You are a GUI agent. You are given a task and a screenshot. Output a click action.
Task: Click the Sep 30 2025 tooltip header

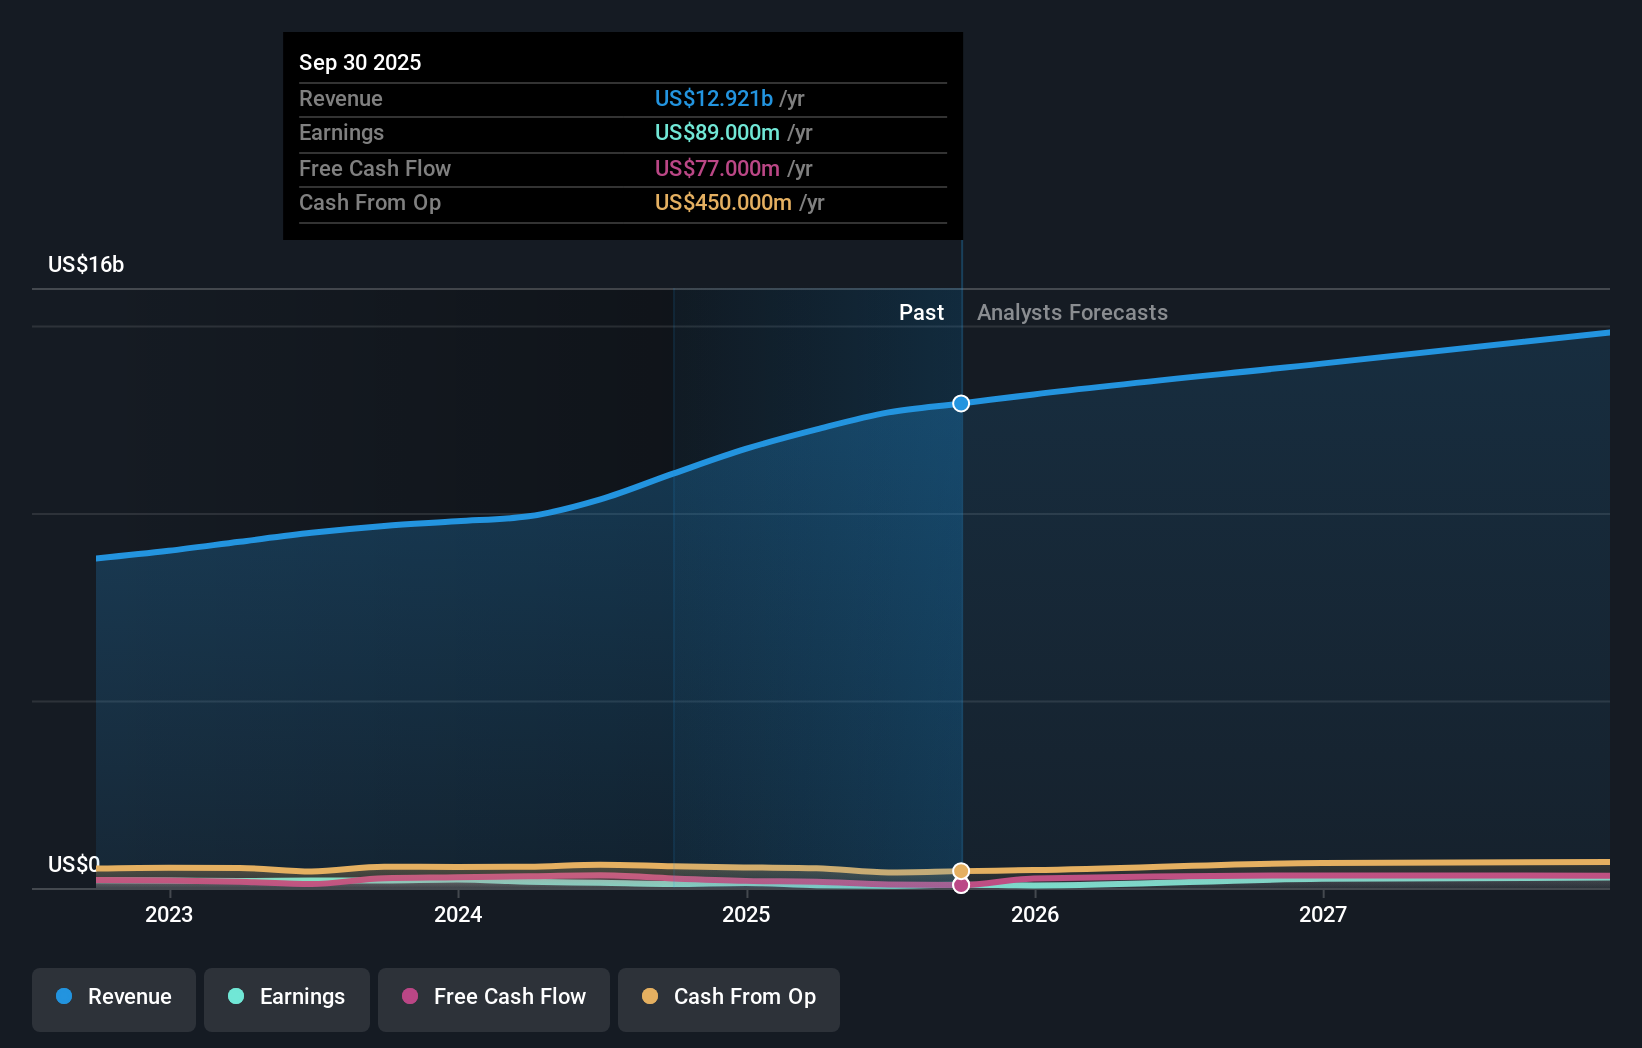coord(360,62)
